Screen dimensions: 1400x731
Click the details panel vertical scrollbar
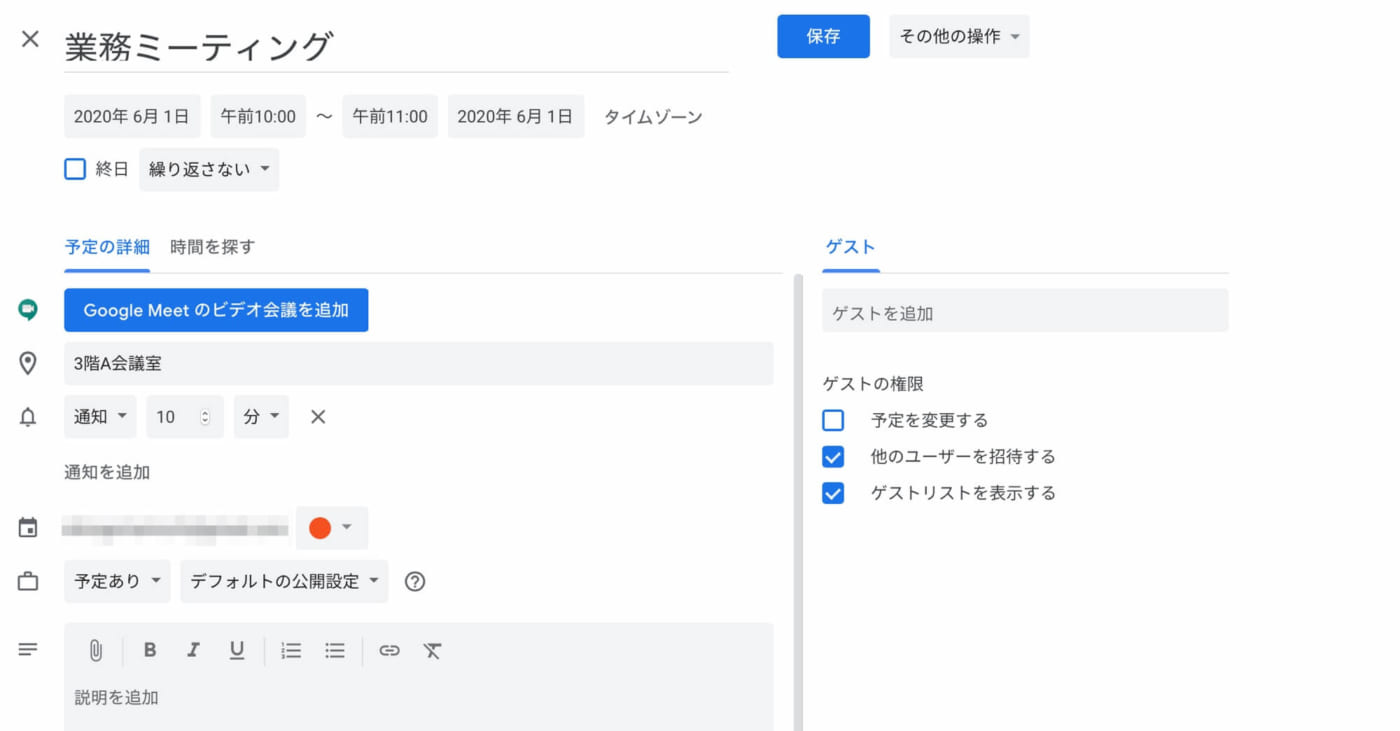tap(798, 500)
